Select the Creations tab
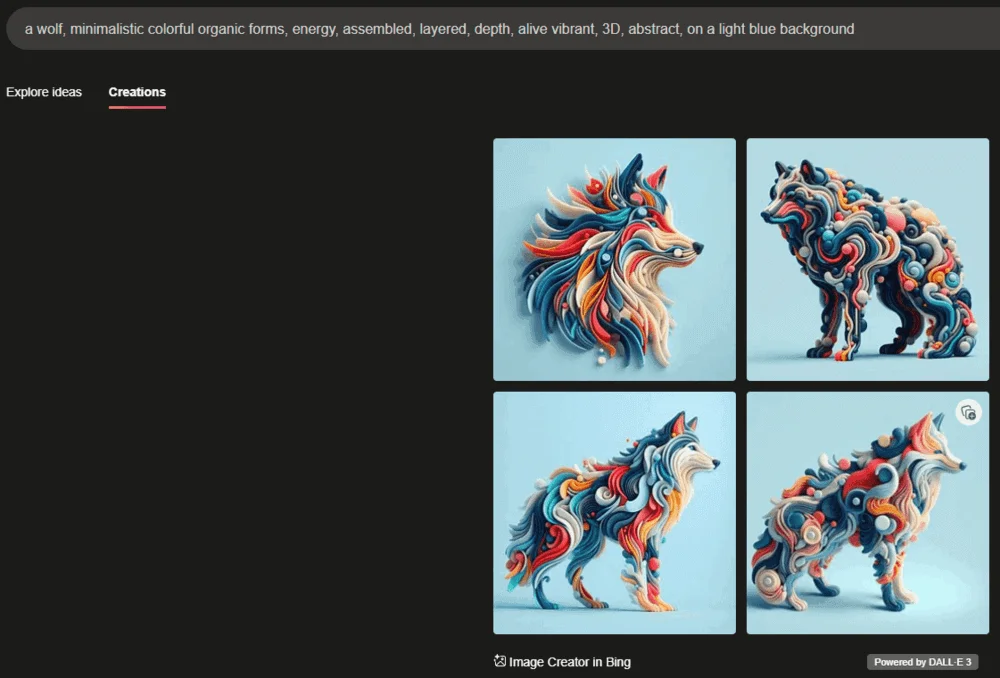Viewport: 1000px width, 678px height. pyautogui.click(x=137, y=92)
